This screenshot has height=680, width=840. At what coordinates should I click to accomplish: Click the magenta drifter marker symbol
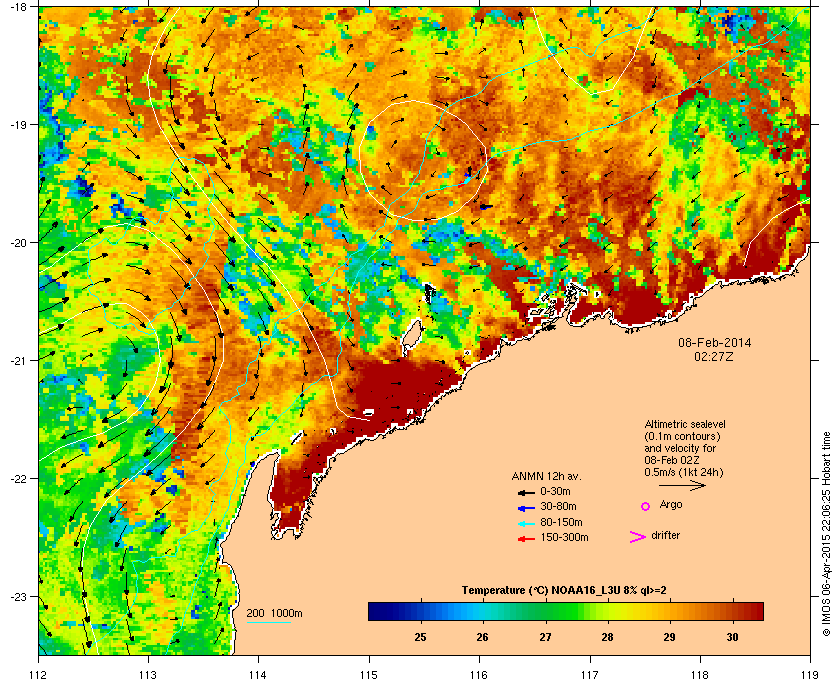point(637,537)
